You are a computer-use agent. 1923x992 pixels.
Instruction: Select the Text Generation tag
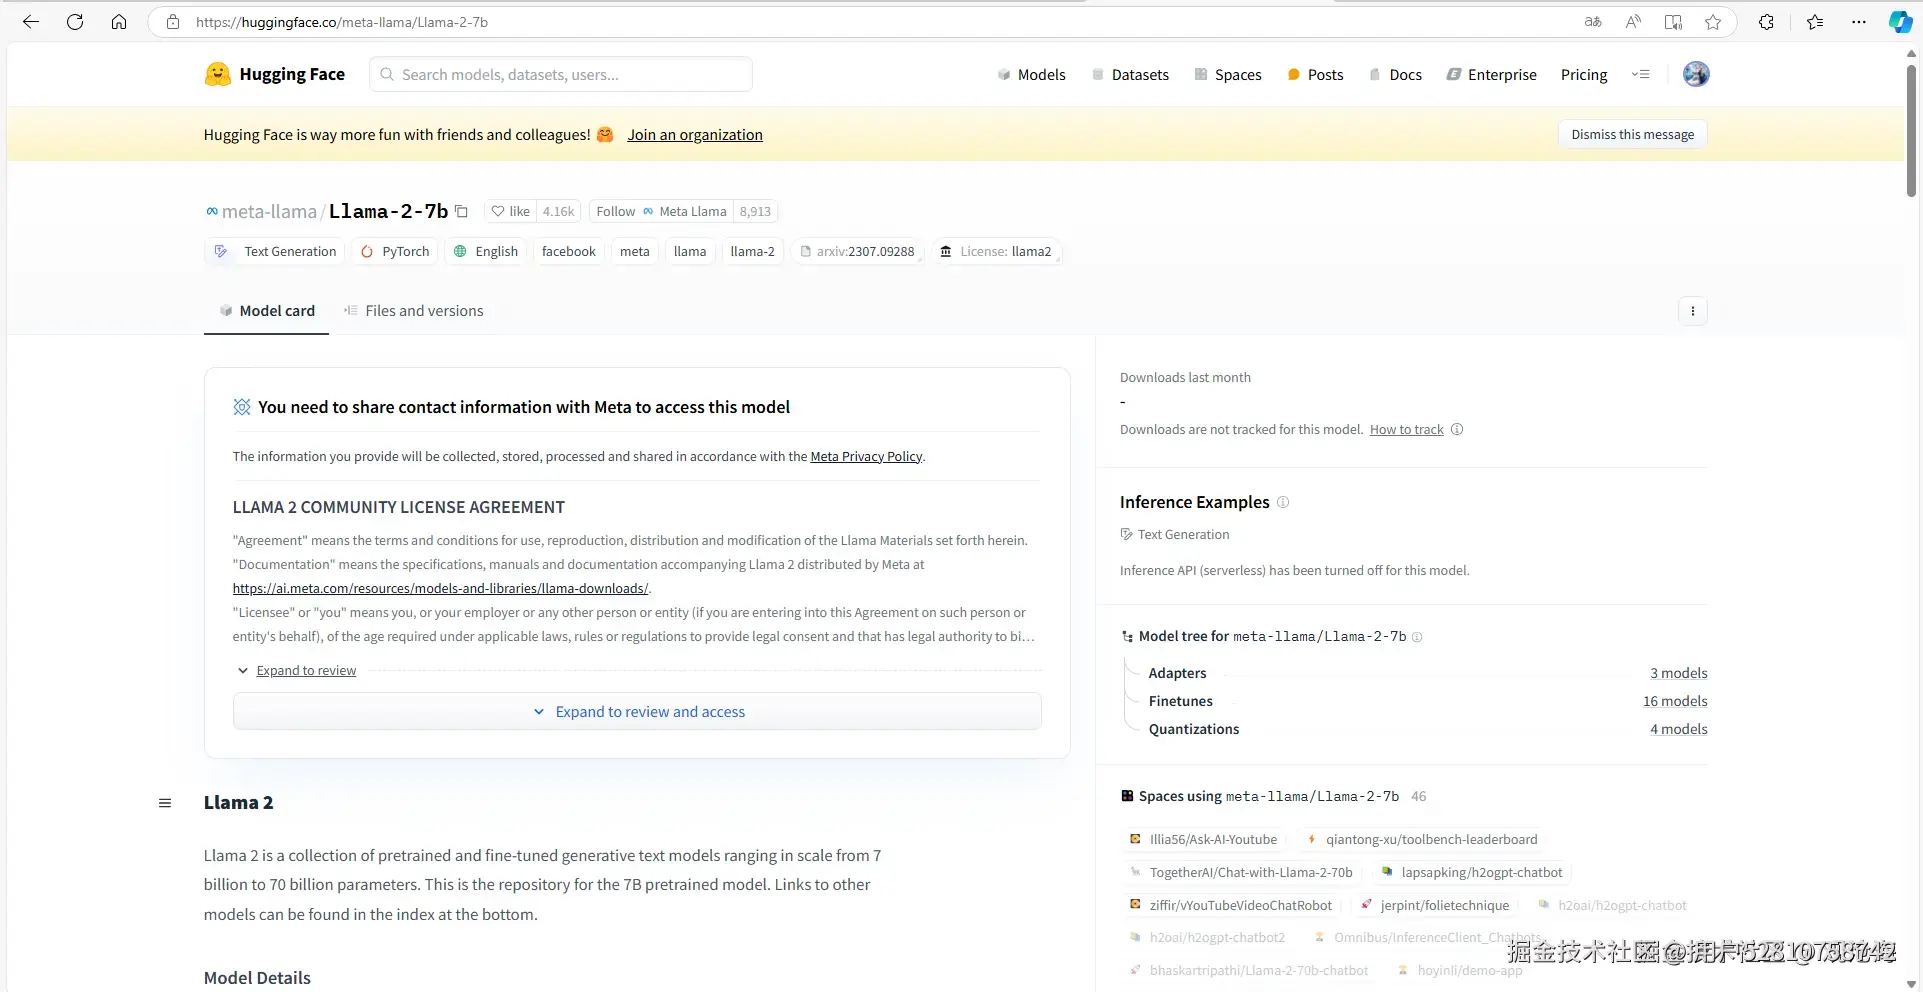point(276,252)
